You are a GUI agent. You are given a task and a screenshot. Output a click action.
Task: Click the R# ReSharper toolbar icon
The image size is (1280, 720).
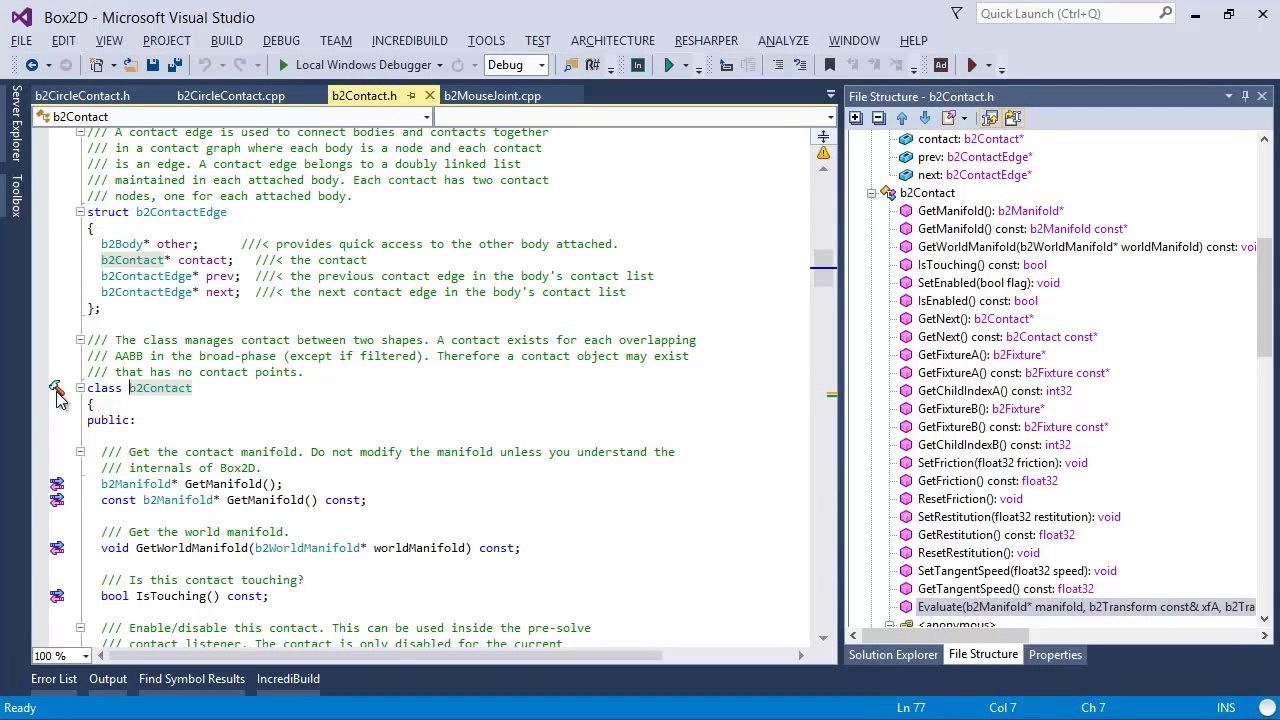[x=593, y=65]
